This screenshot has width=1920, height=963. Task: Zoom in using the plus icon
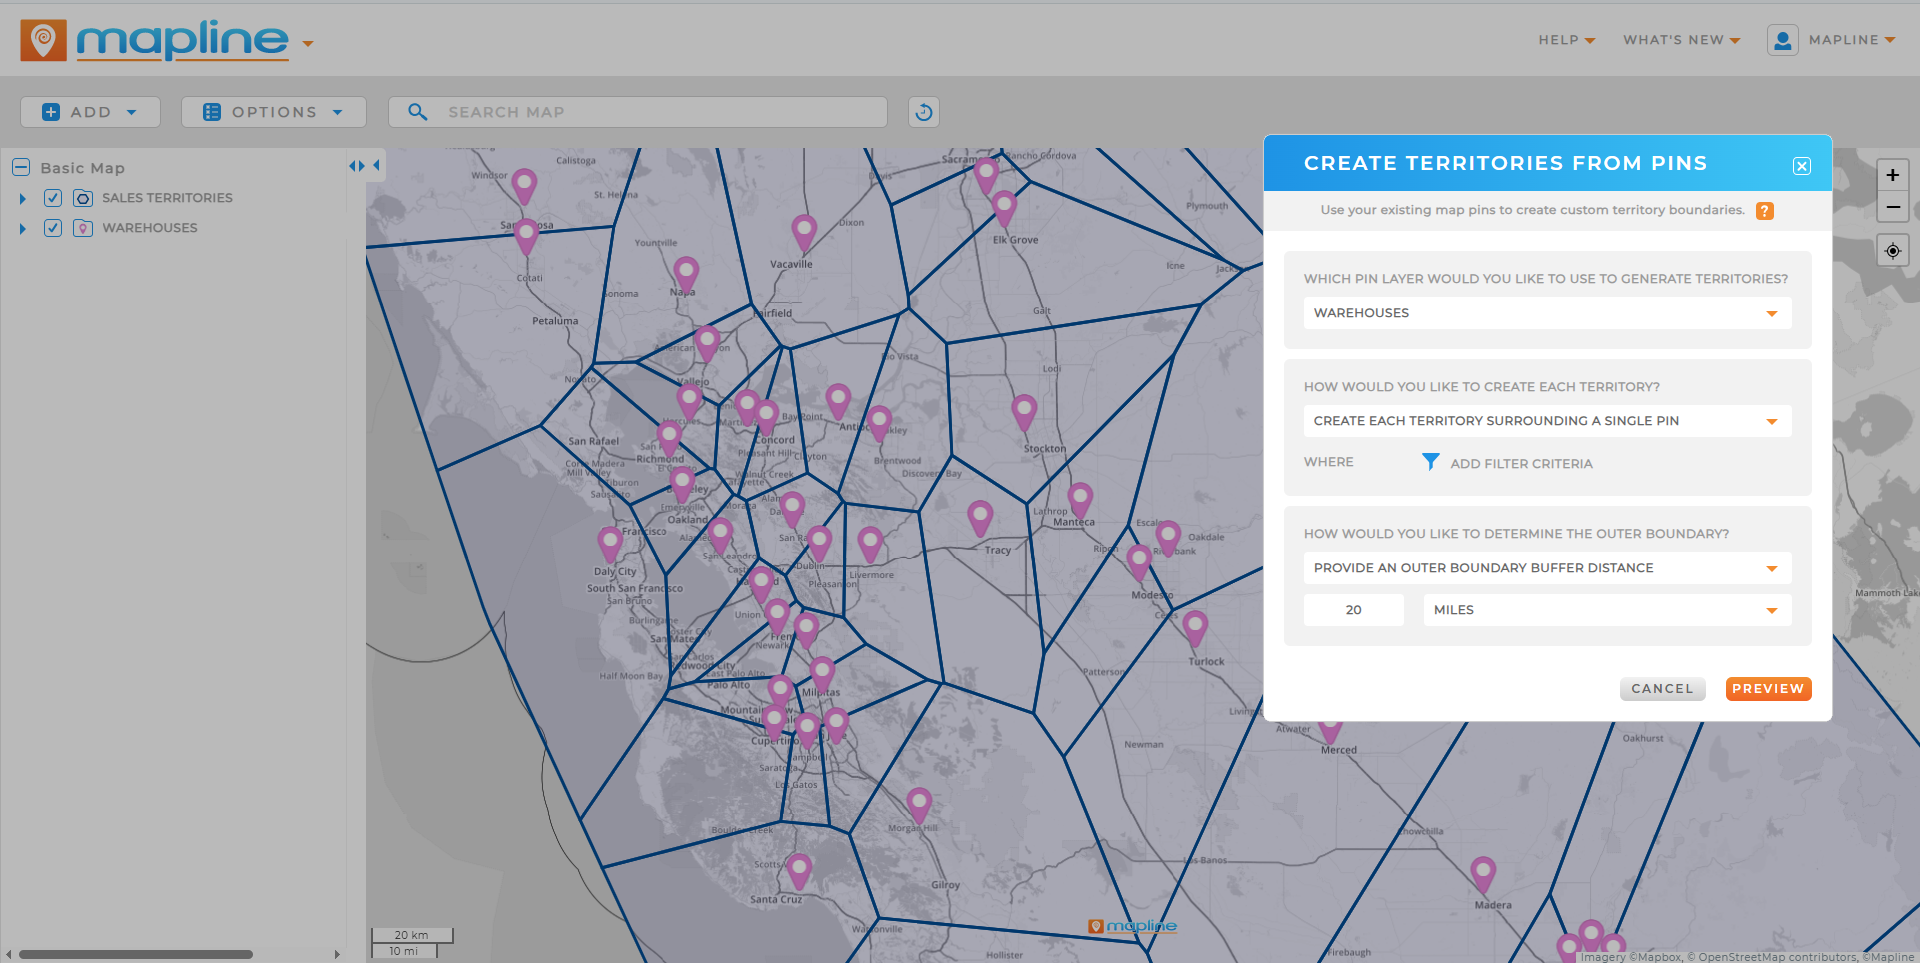(x=1893, y=174)
